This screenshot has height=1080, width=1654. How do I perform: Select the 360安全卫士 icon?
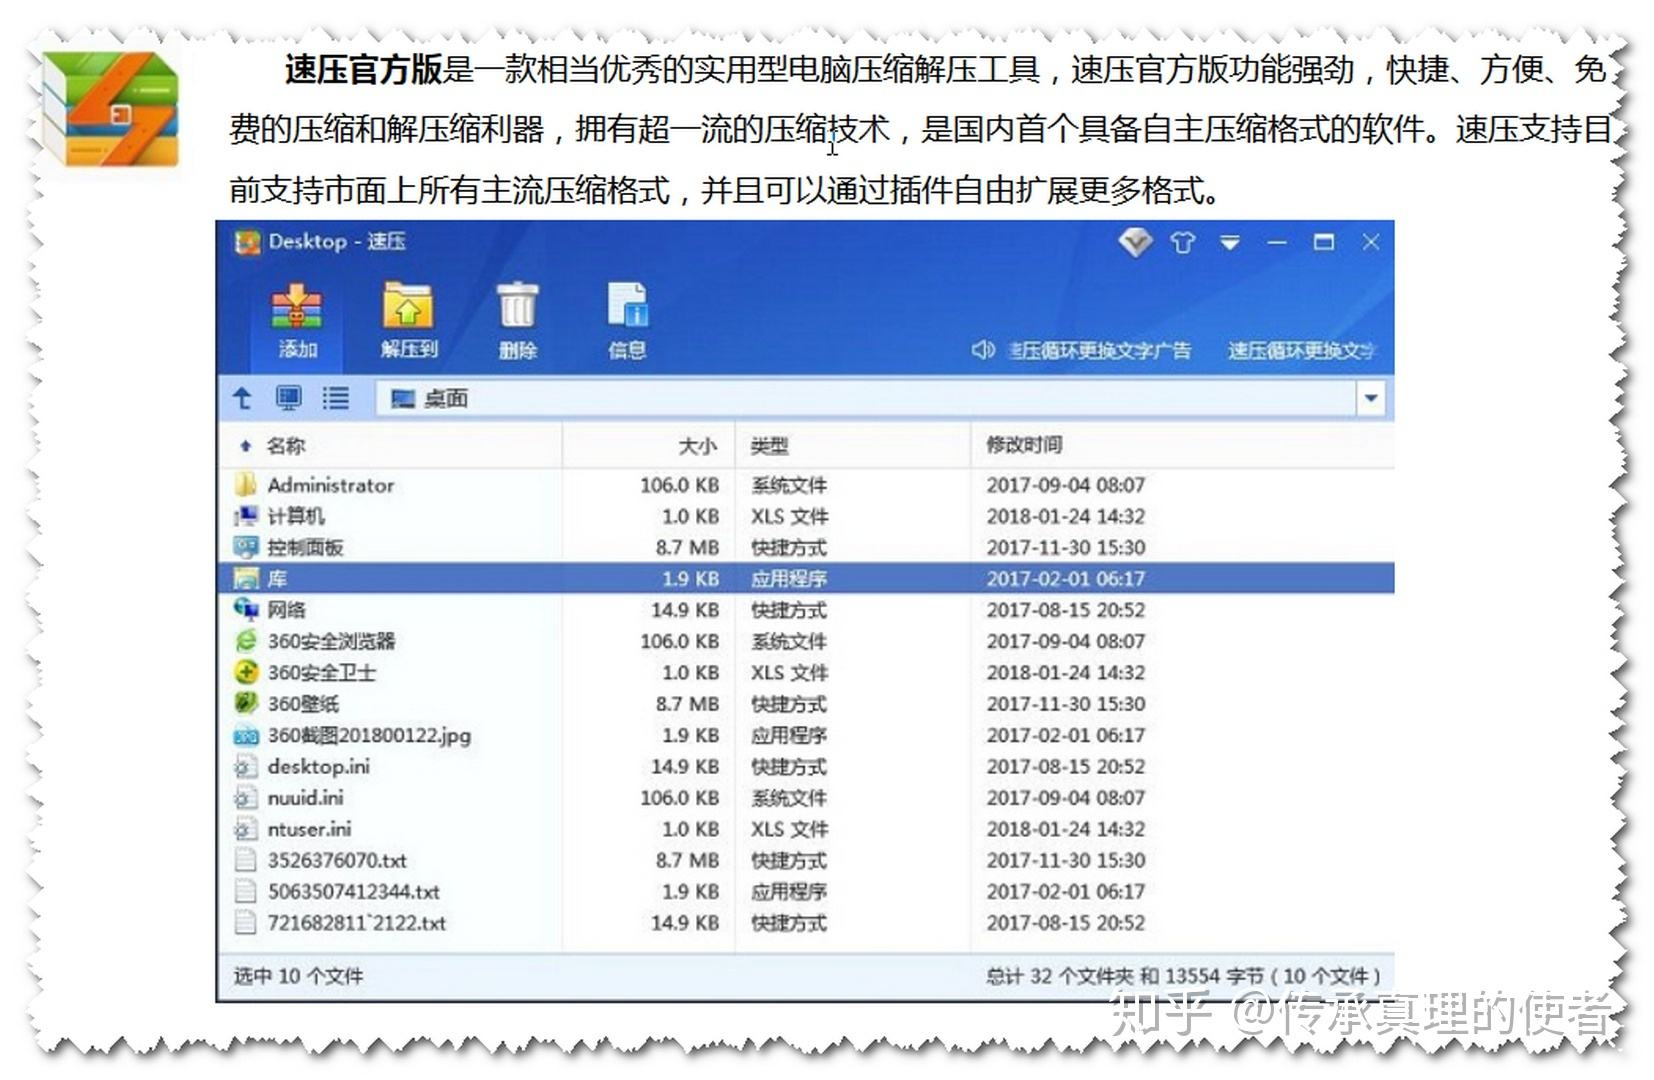point(245,672)
